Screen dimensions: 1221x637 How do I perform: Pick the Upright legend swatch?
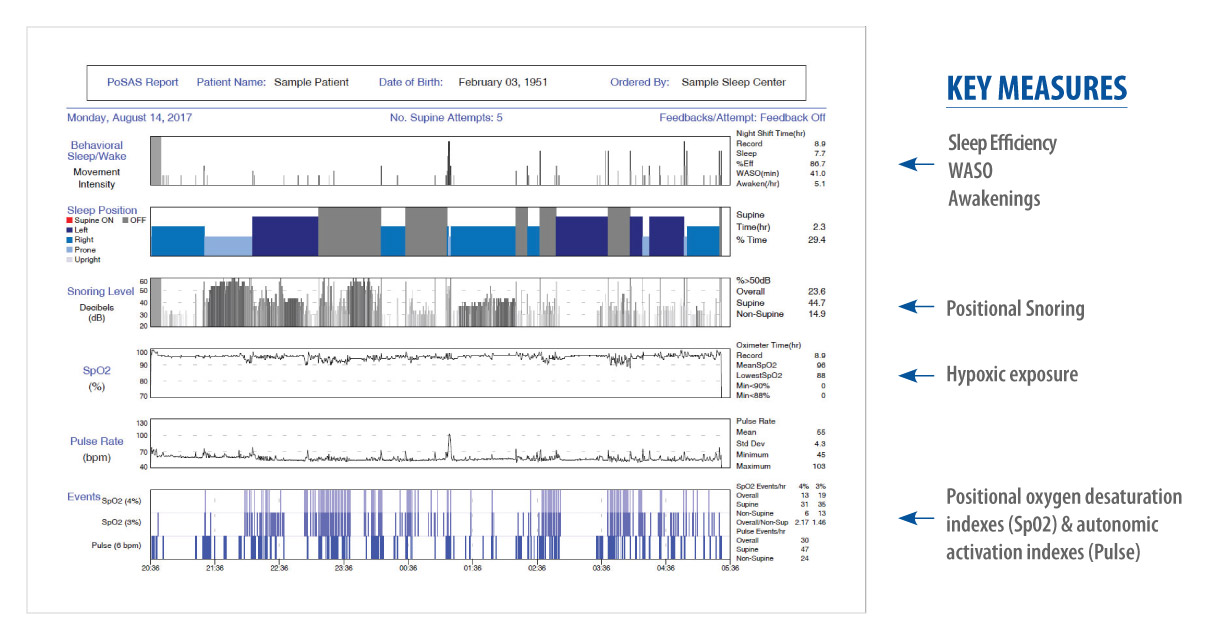(x=71, y=260)
